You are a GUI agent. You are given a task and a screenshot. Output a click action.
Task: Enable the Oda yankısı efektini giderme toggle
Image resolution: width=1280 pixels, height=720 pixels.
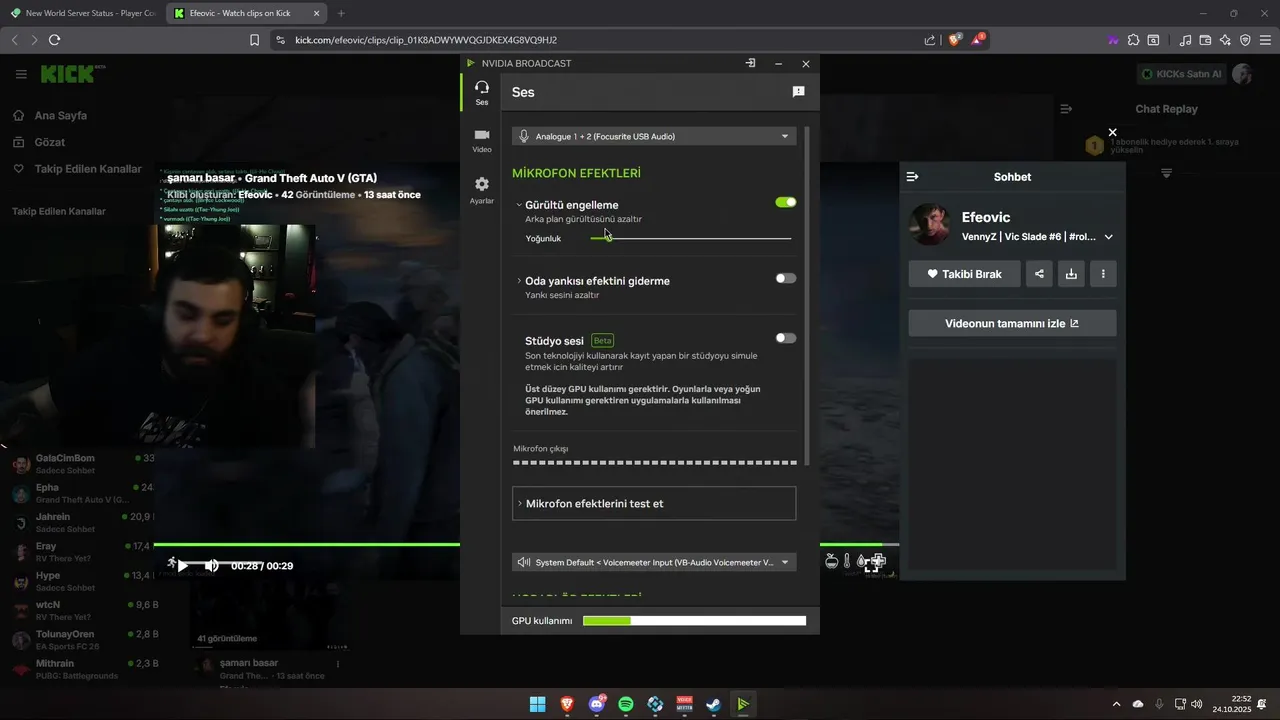(786, 278)
